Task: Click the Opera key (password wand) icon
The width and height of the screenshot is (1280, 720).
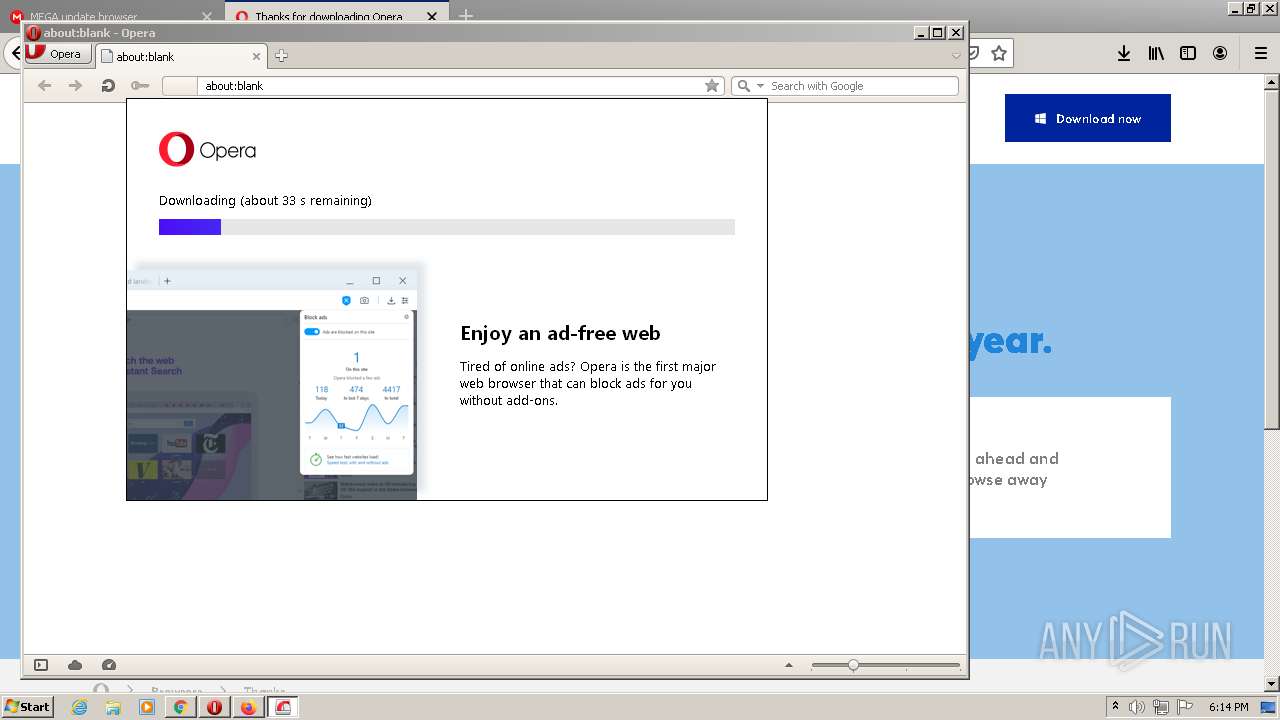Action: coord(140,86)
